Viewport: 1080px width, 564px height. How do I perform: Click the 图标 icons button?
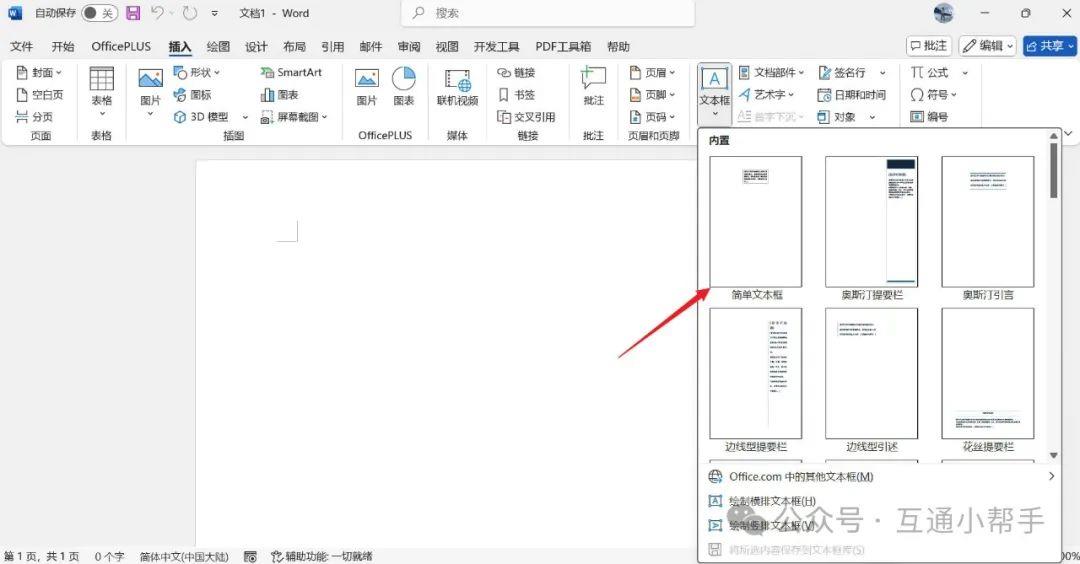point(192,94)
